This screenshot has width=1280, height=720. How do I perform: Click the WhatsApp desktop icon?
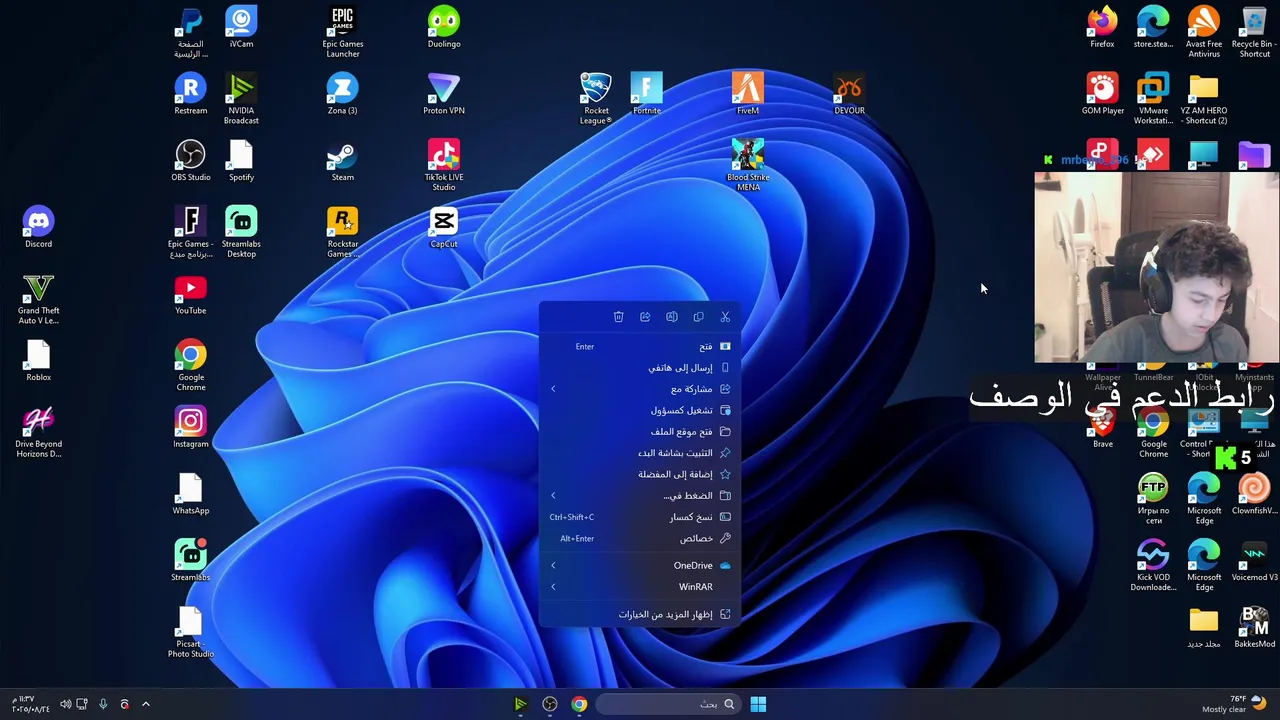point(190,494)
